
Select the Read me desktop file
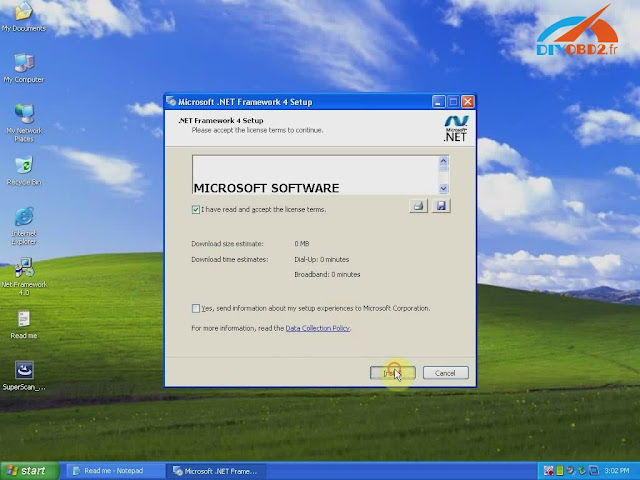coord(24,325)
